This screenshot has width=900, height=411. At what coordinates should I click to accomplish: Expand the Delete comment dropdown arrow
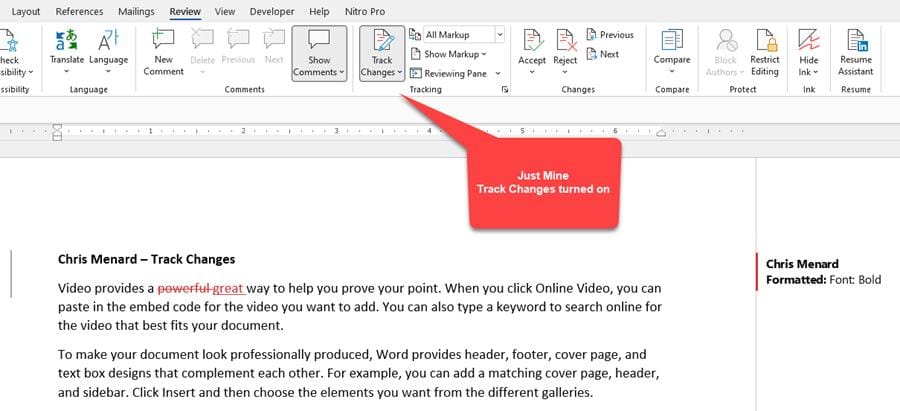tap(202, 72)
